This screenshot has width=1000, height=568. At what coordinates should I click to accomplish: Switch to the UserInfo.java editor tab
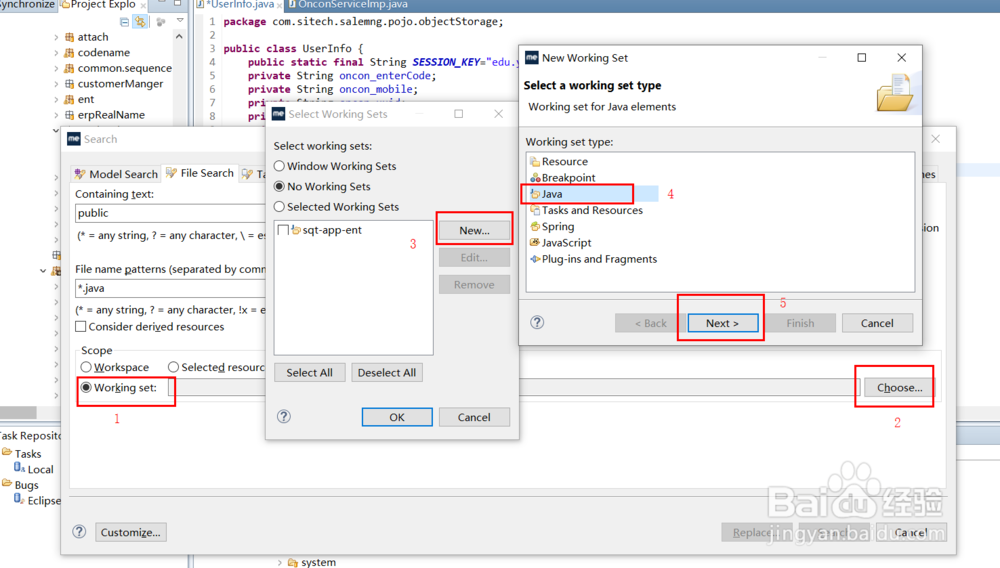tap(239, 4)
